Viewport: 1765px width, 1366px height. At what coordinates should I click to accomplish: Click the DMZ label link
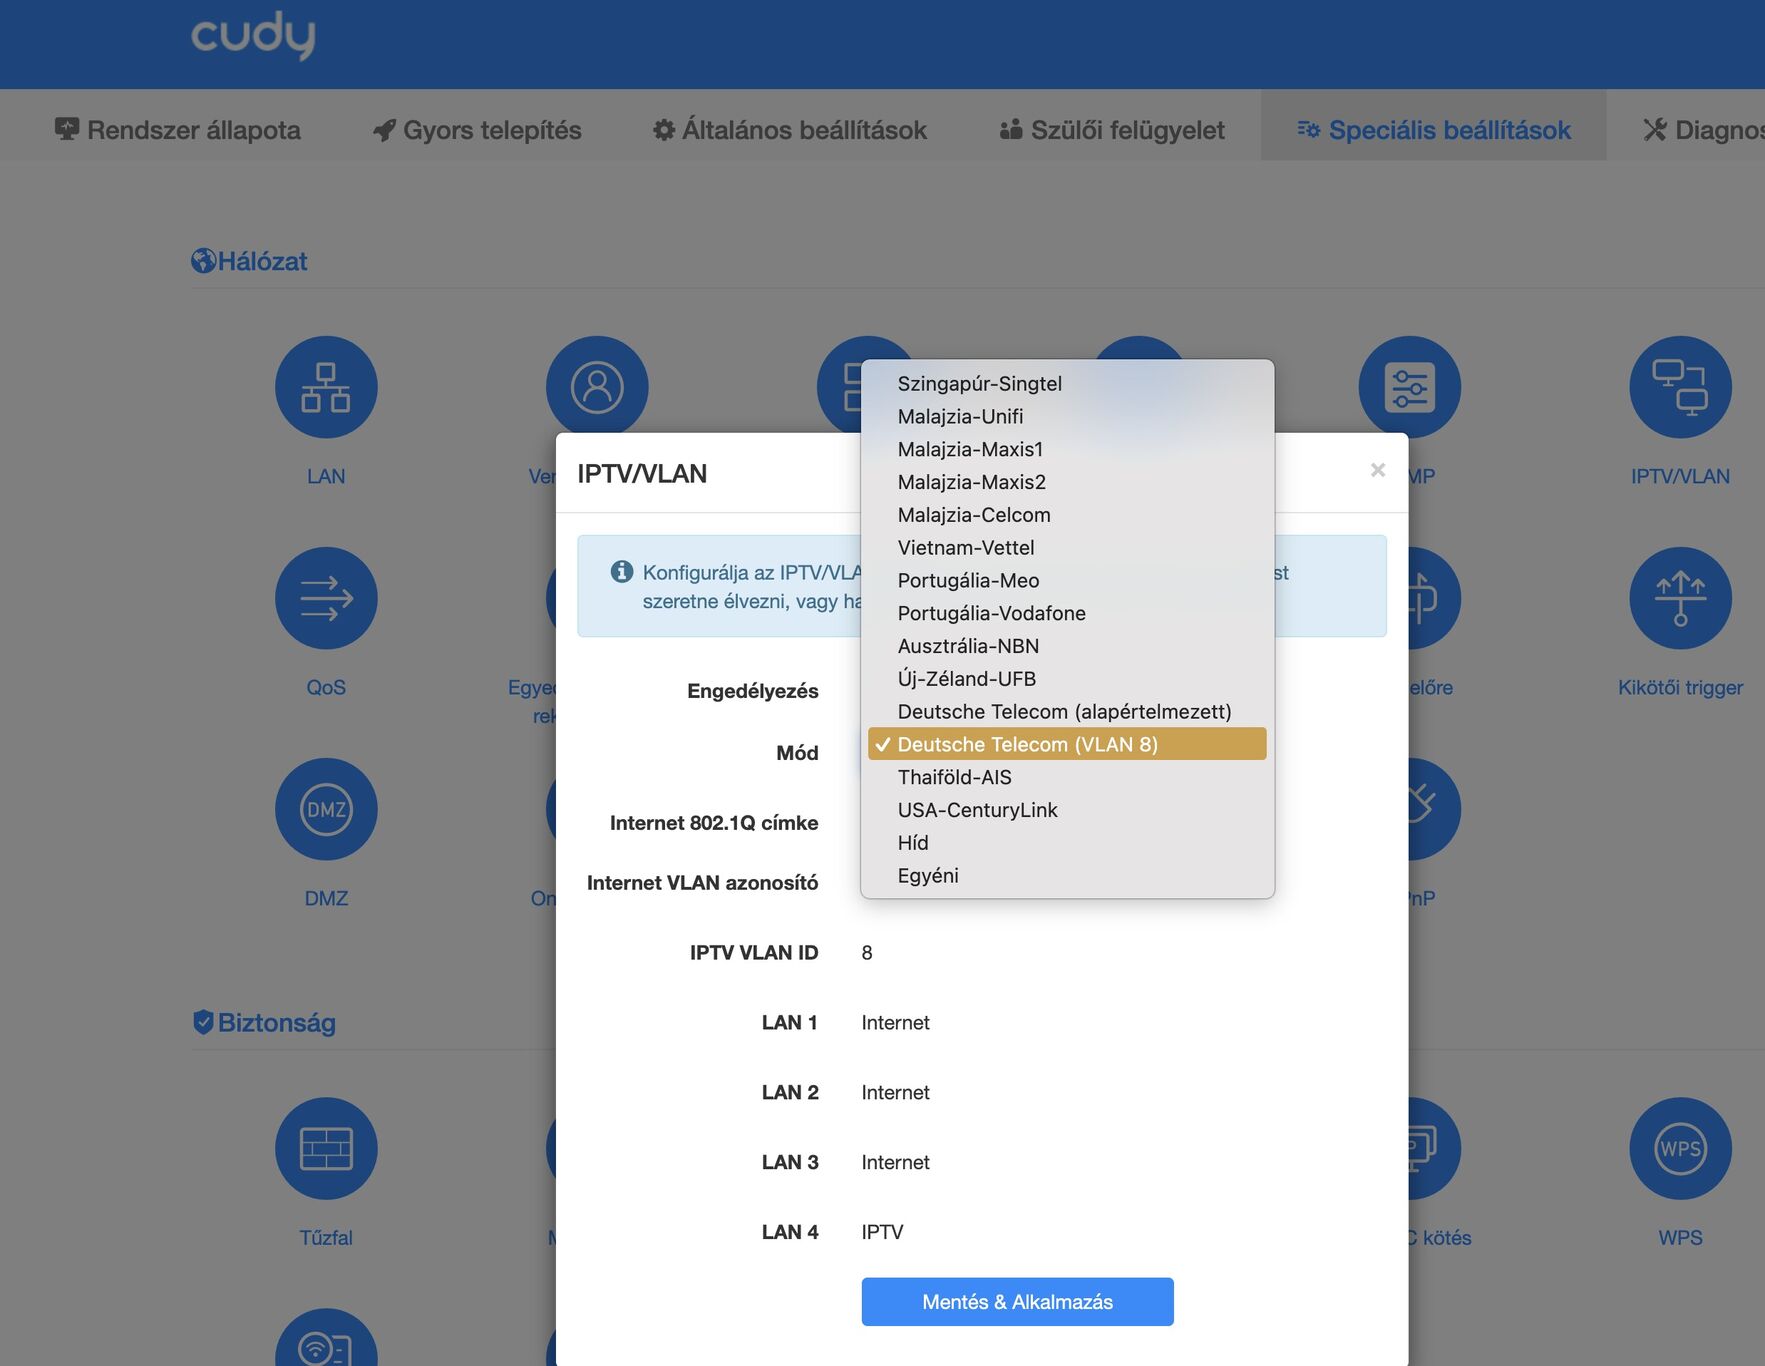pos(326,898)
